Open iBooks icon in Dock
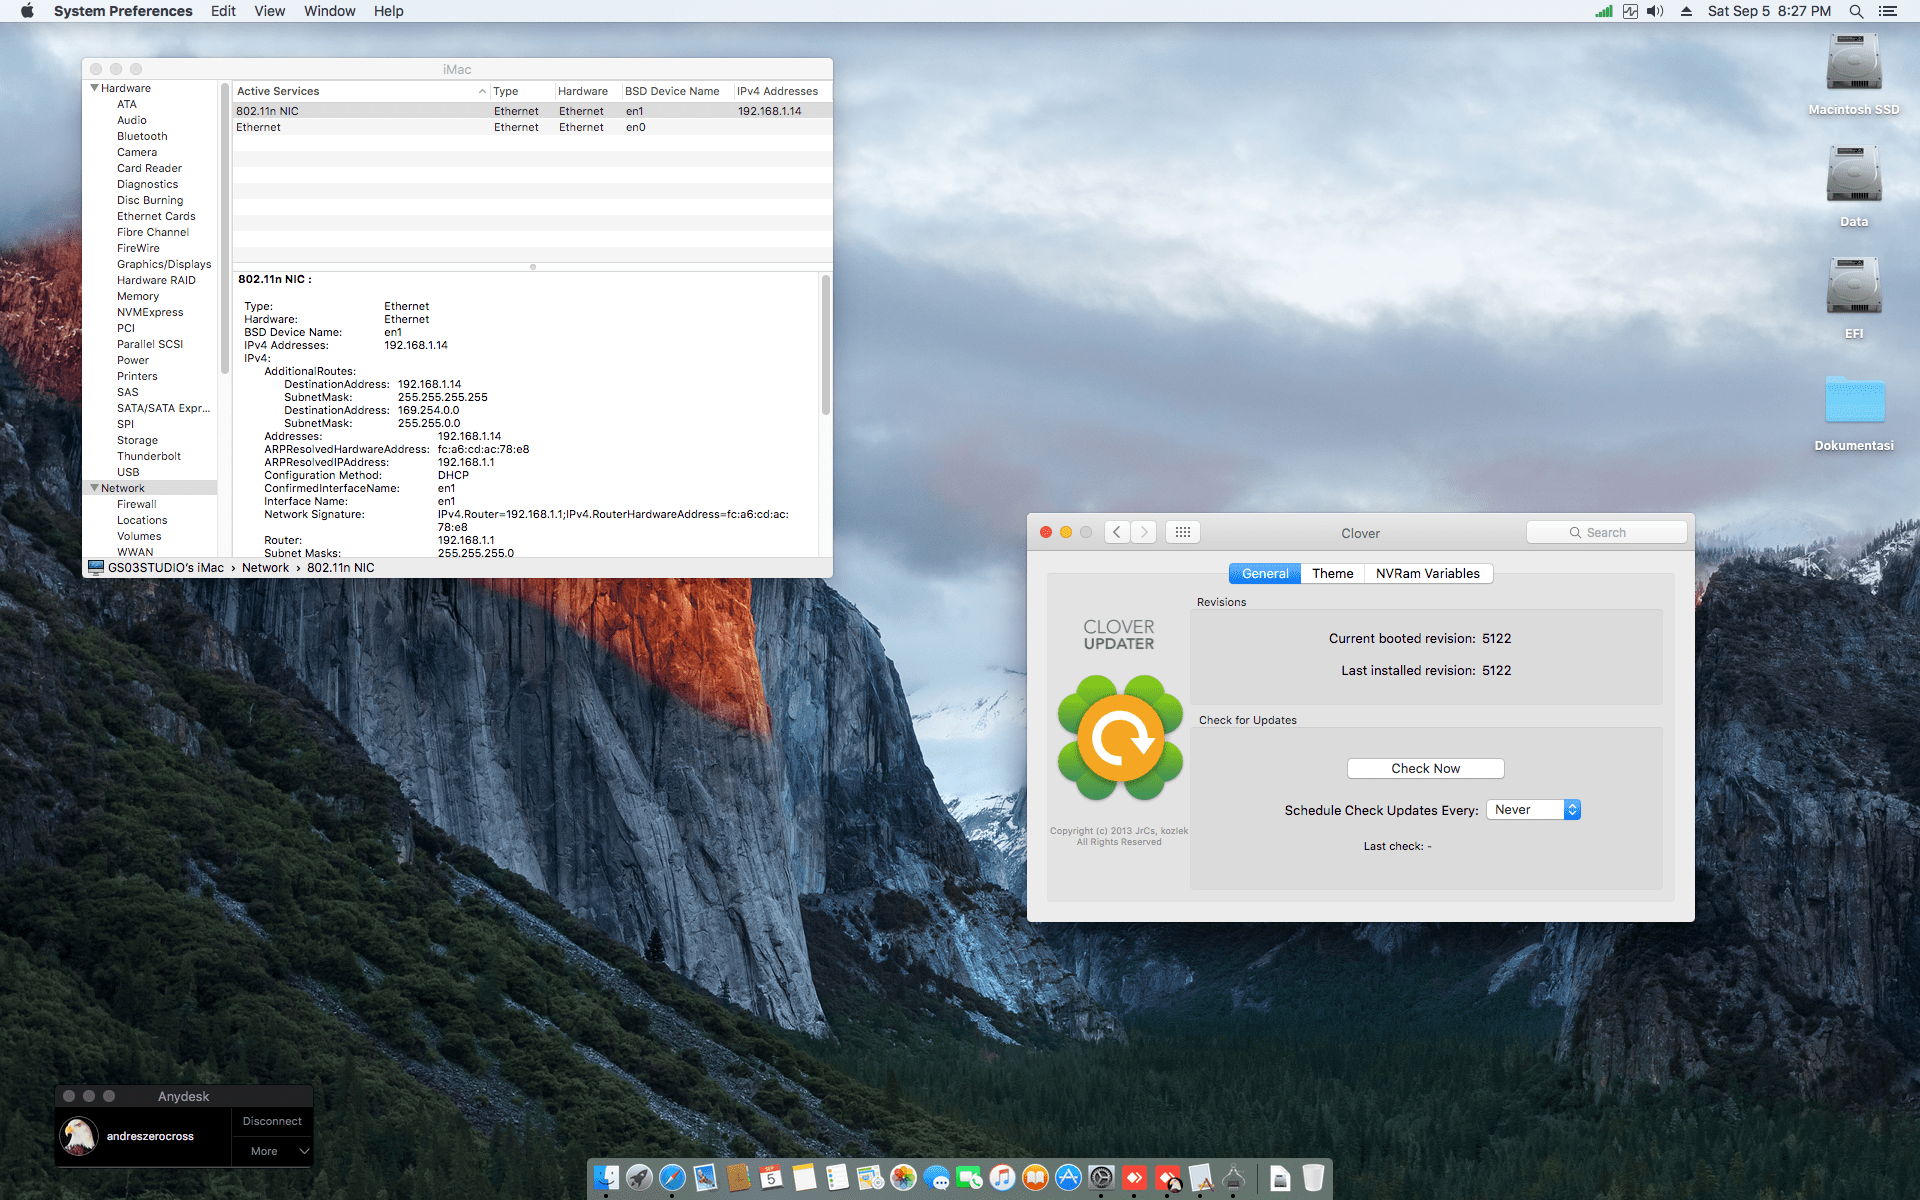 (x=1035, y=1178)
